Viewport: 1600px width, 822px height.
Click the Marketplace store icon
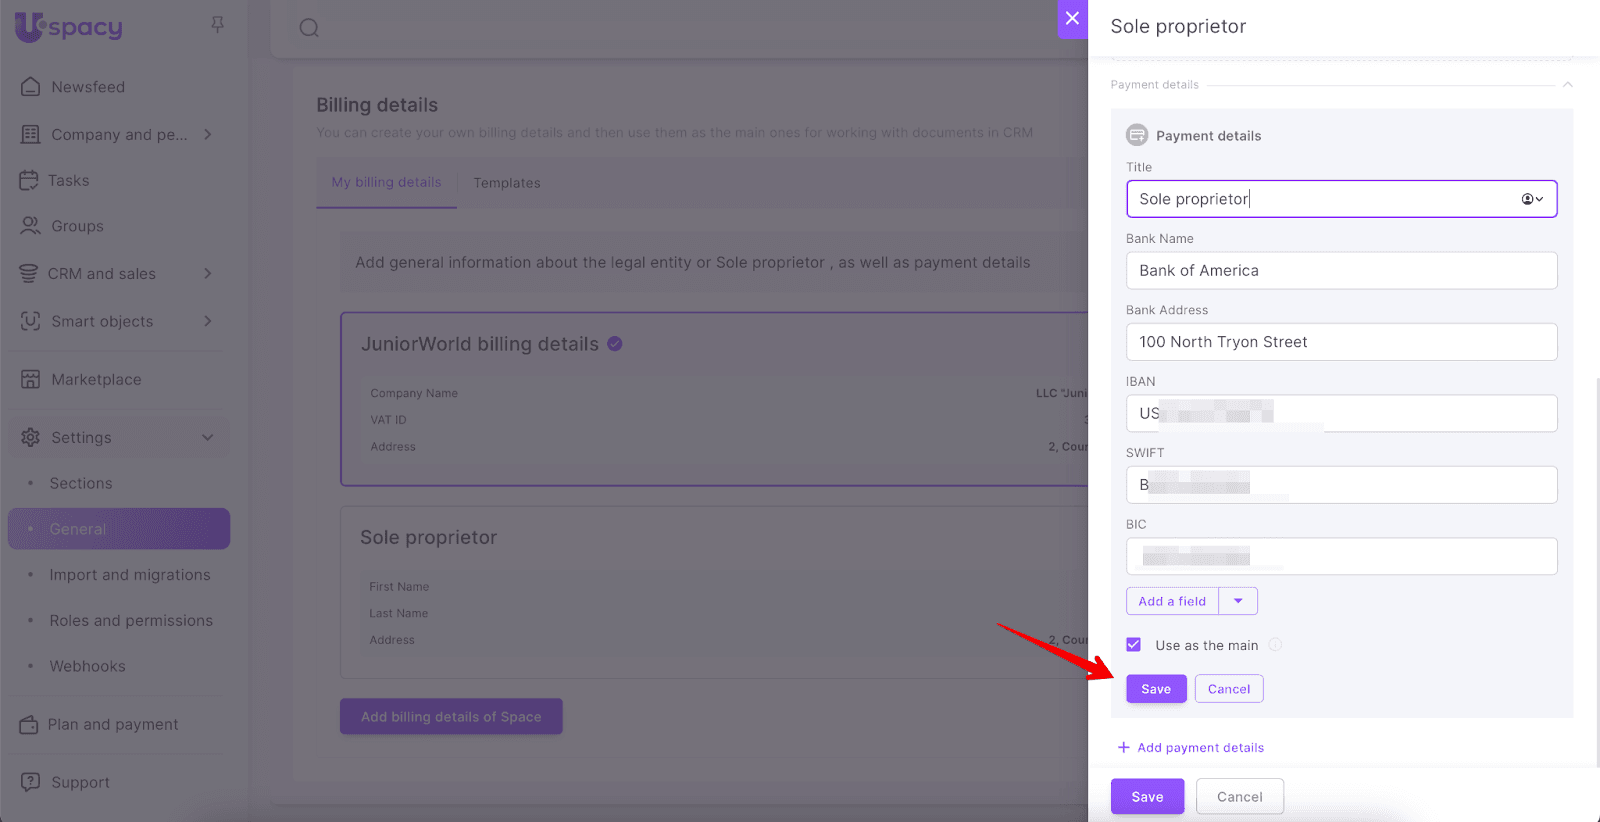point(31,379)
